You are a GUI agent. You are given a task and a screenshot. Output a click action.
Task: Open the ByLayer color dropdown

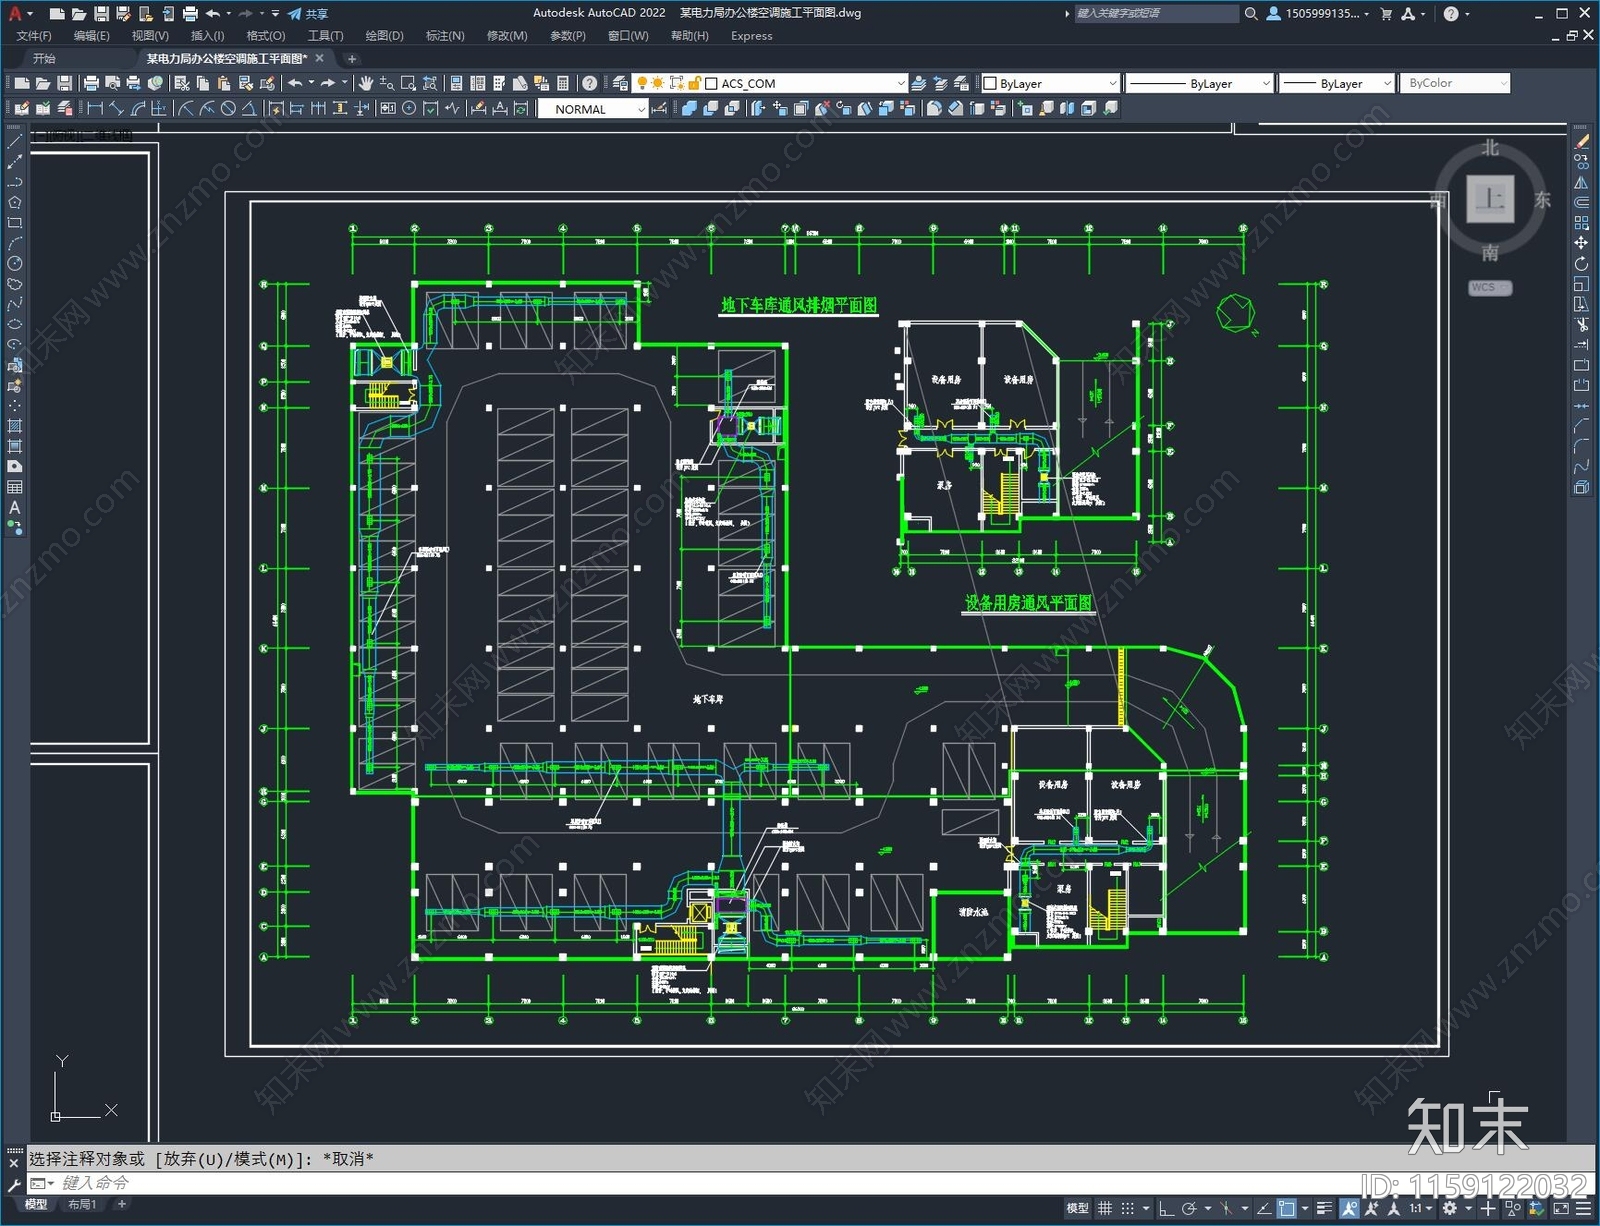pyautogui.click(x=1112, y=83)
